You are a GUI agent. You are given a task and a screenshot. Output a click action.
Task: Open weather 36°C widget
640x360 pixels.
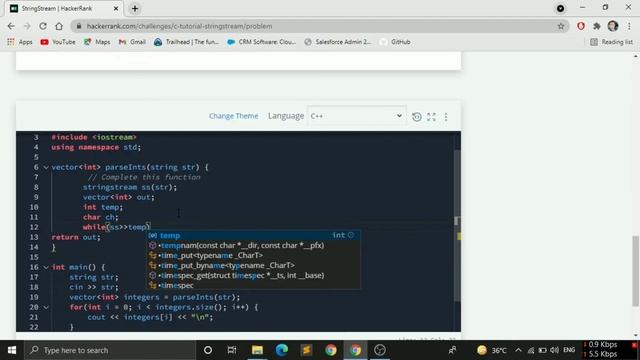[x=492, y=350]
